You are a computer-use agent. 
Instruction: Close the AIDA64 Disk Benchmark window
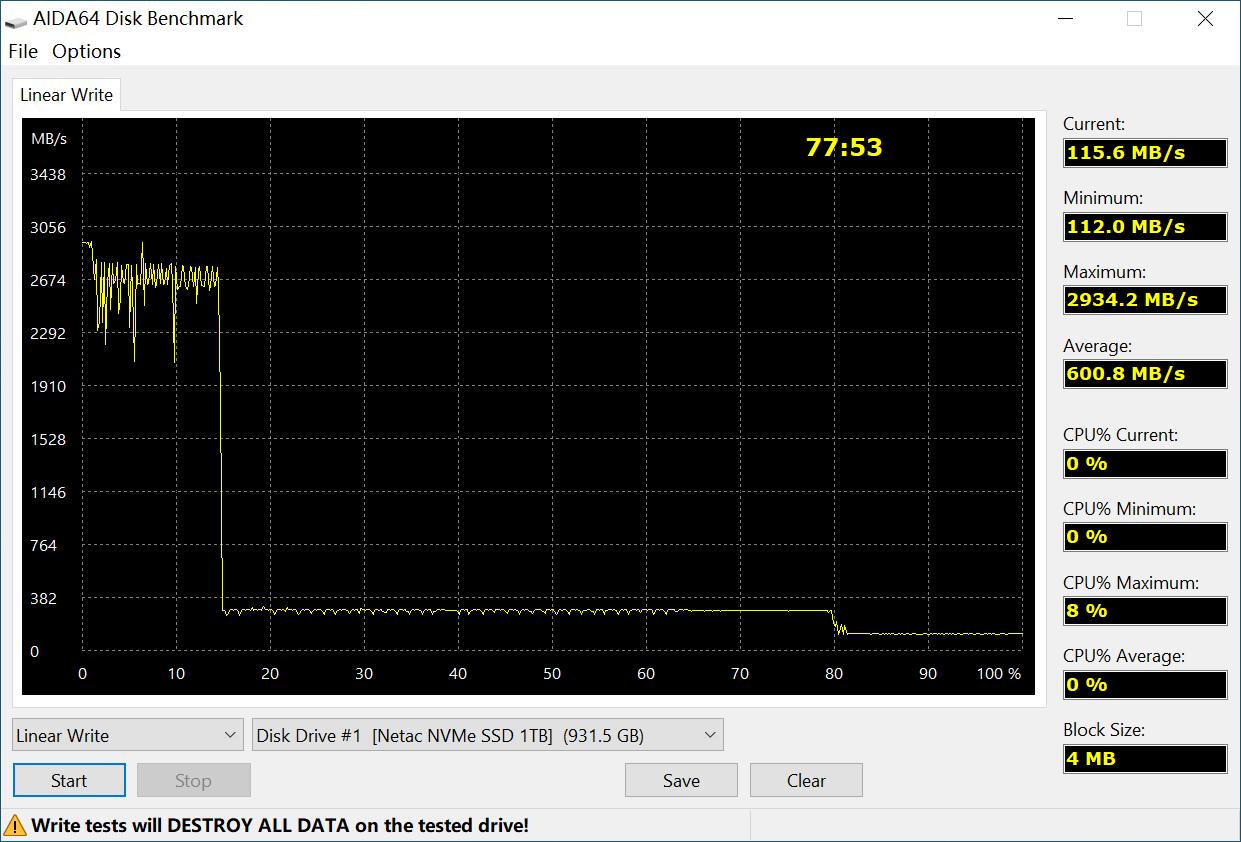click(x=1205, y=19)
